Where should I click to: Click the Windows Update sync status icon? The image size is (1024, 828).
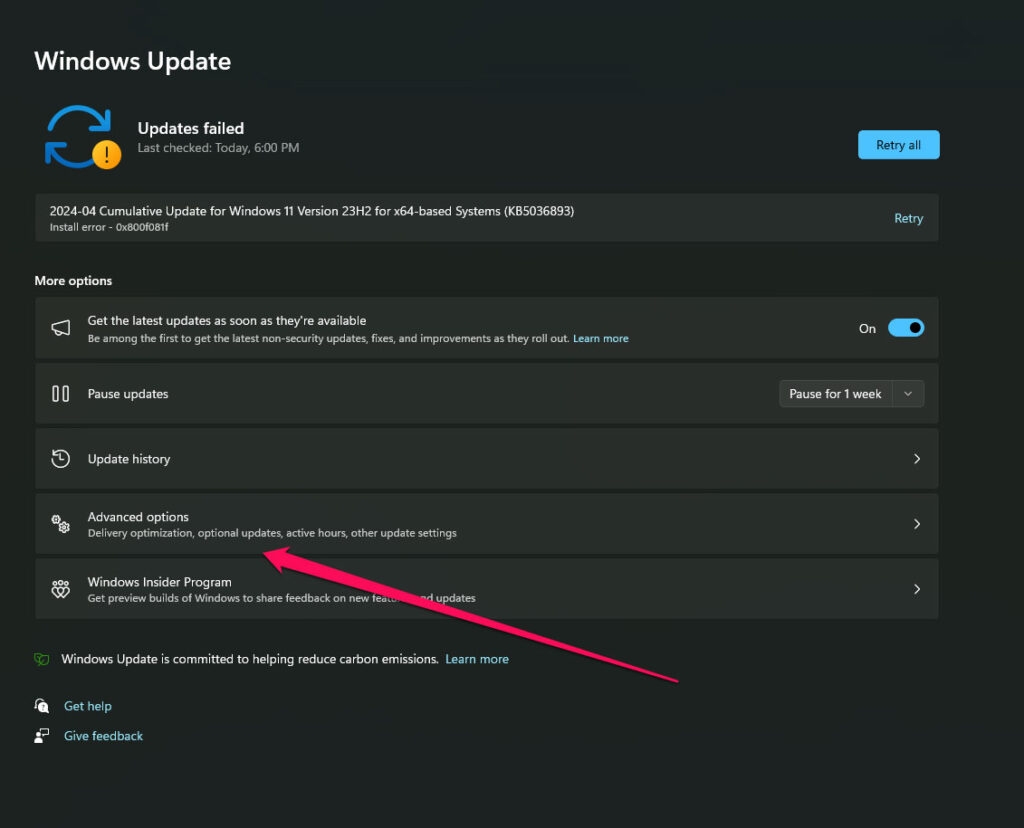tap(82, 137)
